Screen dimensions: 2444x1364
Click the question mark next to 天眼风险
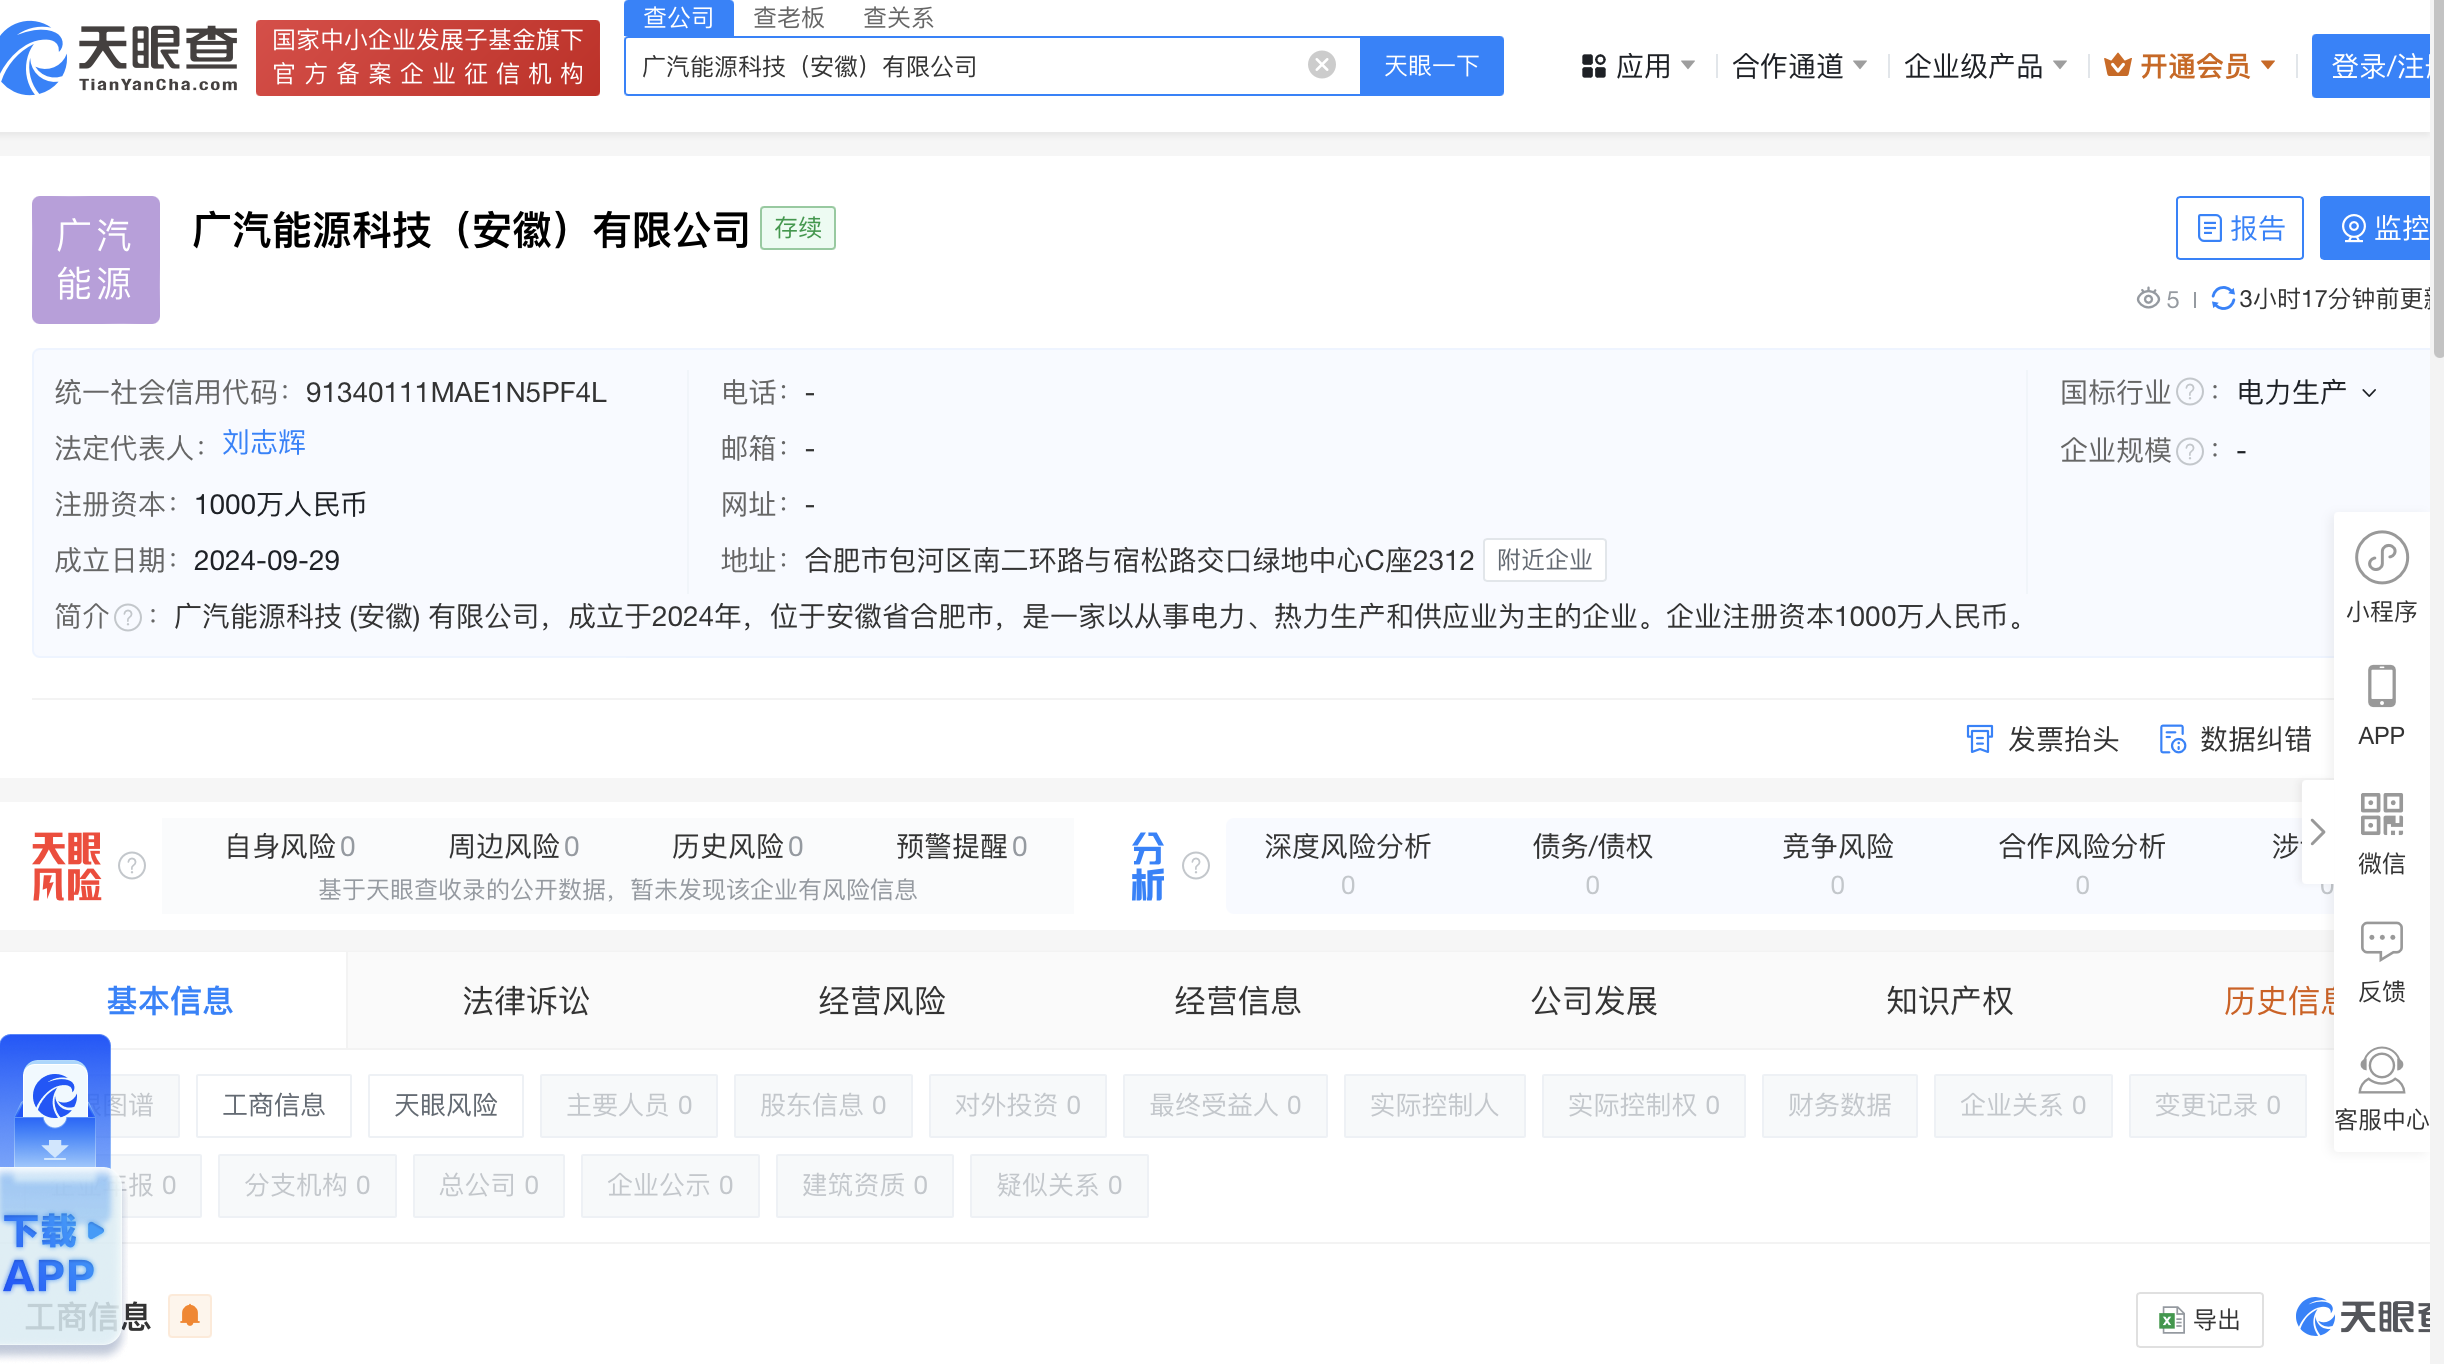point(132,865)
